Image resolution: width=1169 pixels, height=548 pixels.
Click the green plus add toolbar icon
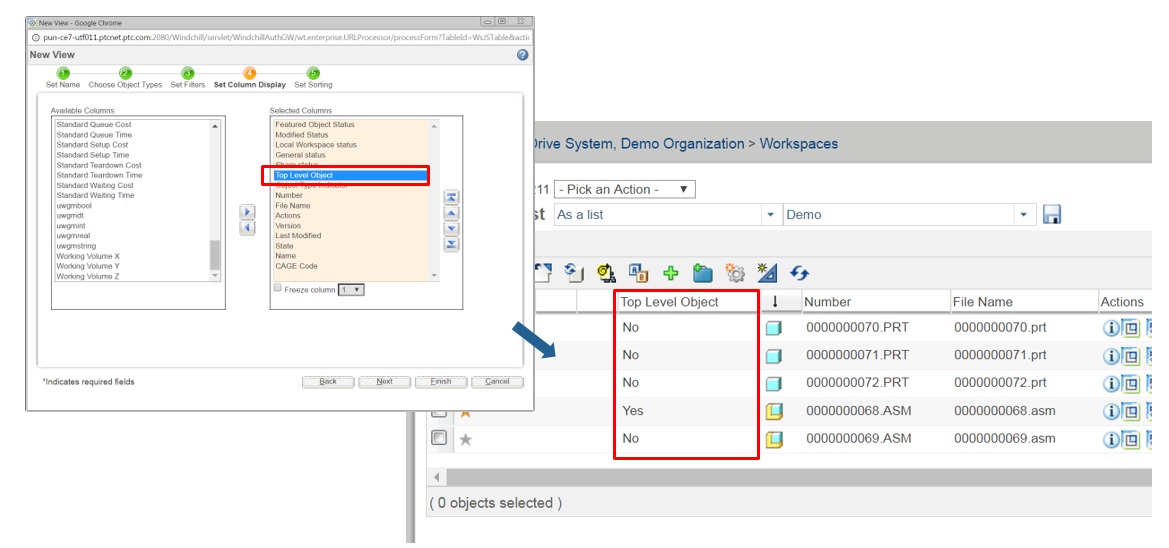click(671, 273)
